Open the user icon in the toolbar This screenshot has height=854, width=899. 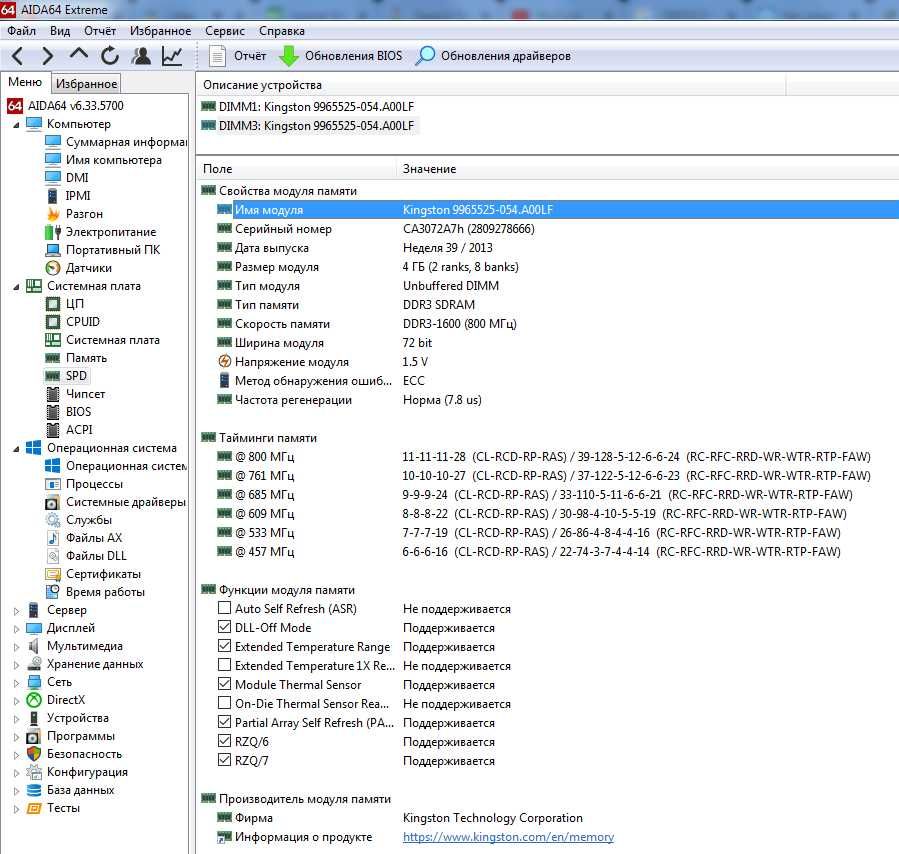click(141, 56)
